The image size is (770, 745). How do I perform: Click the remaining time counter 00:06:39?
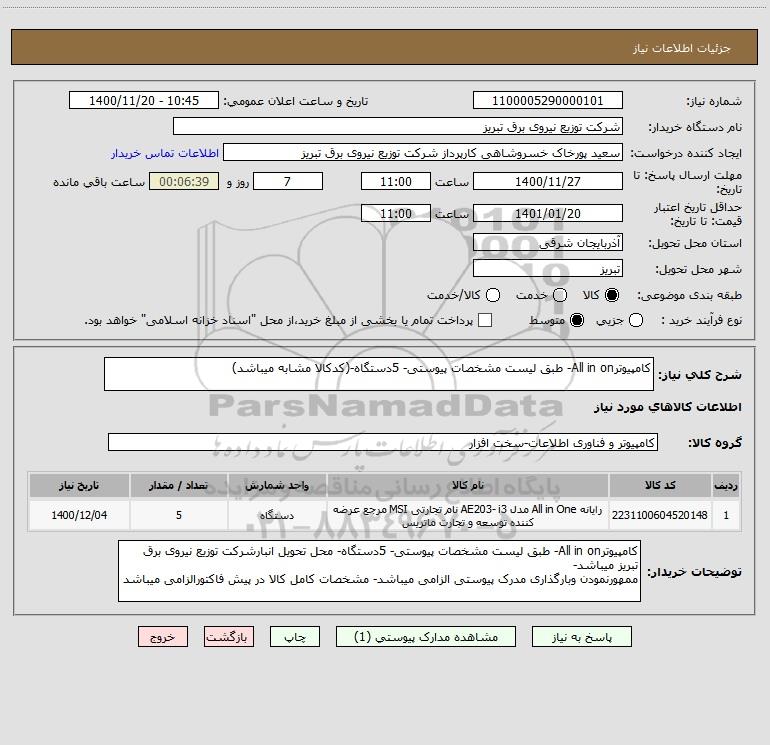184,181
